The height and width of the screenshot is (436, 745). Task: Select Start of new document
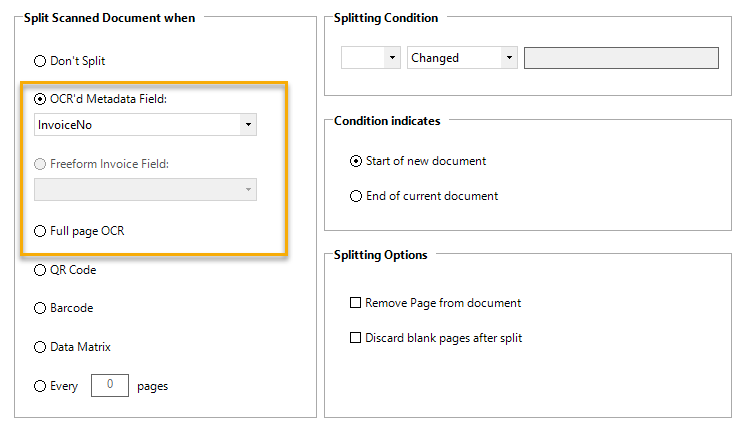pos(356,161)
